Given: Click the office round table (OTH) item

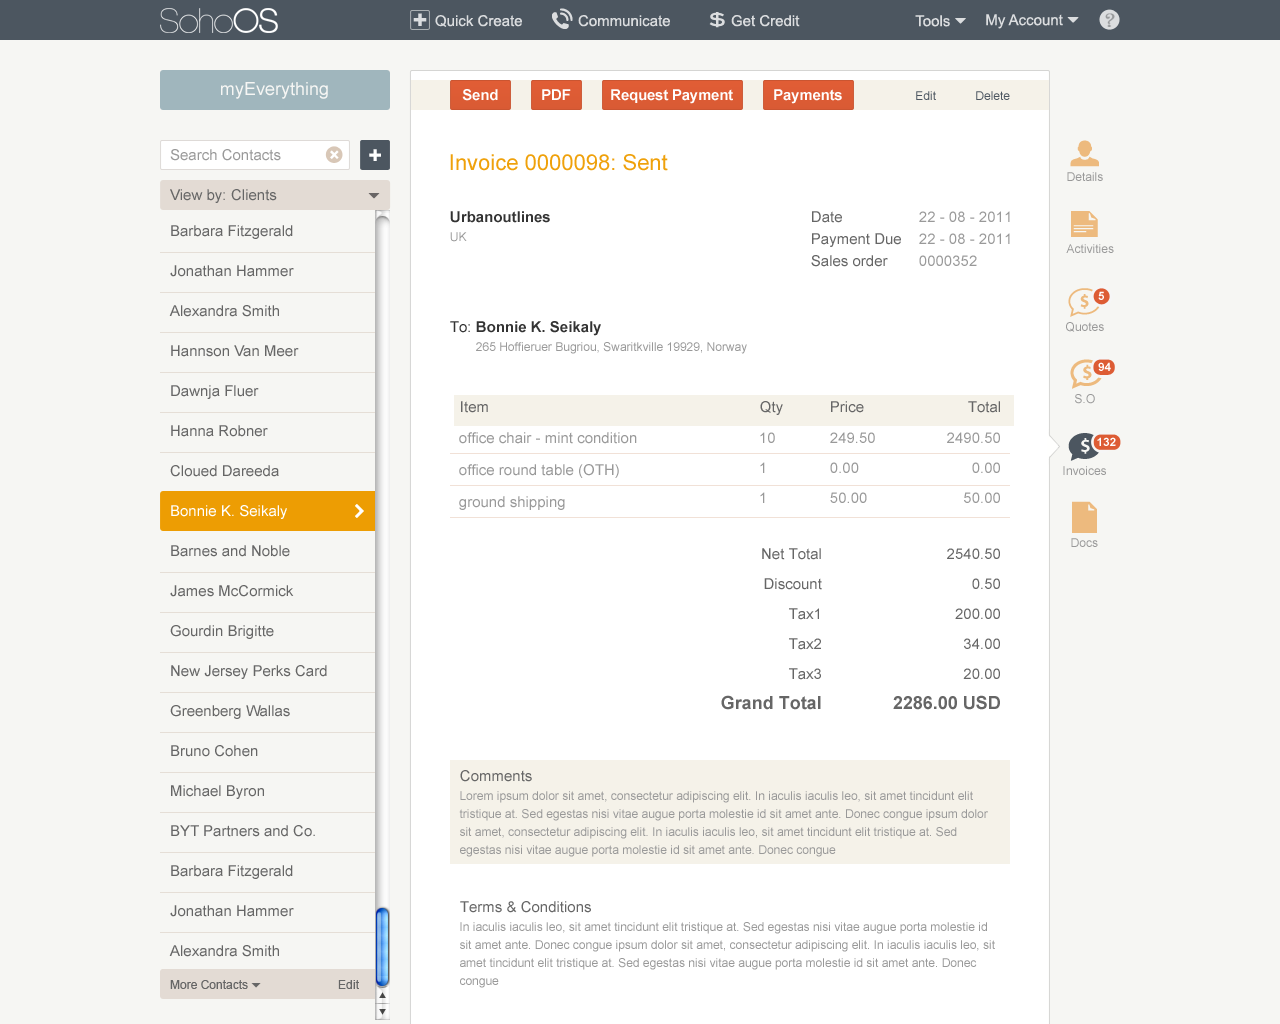Looking at the screenshot, I should [539, 470].
